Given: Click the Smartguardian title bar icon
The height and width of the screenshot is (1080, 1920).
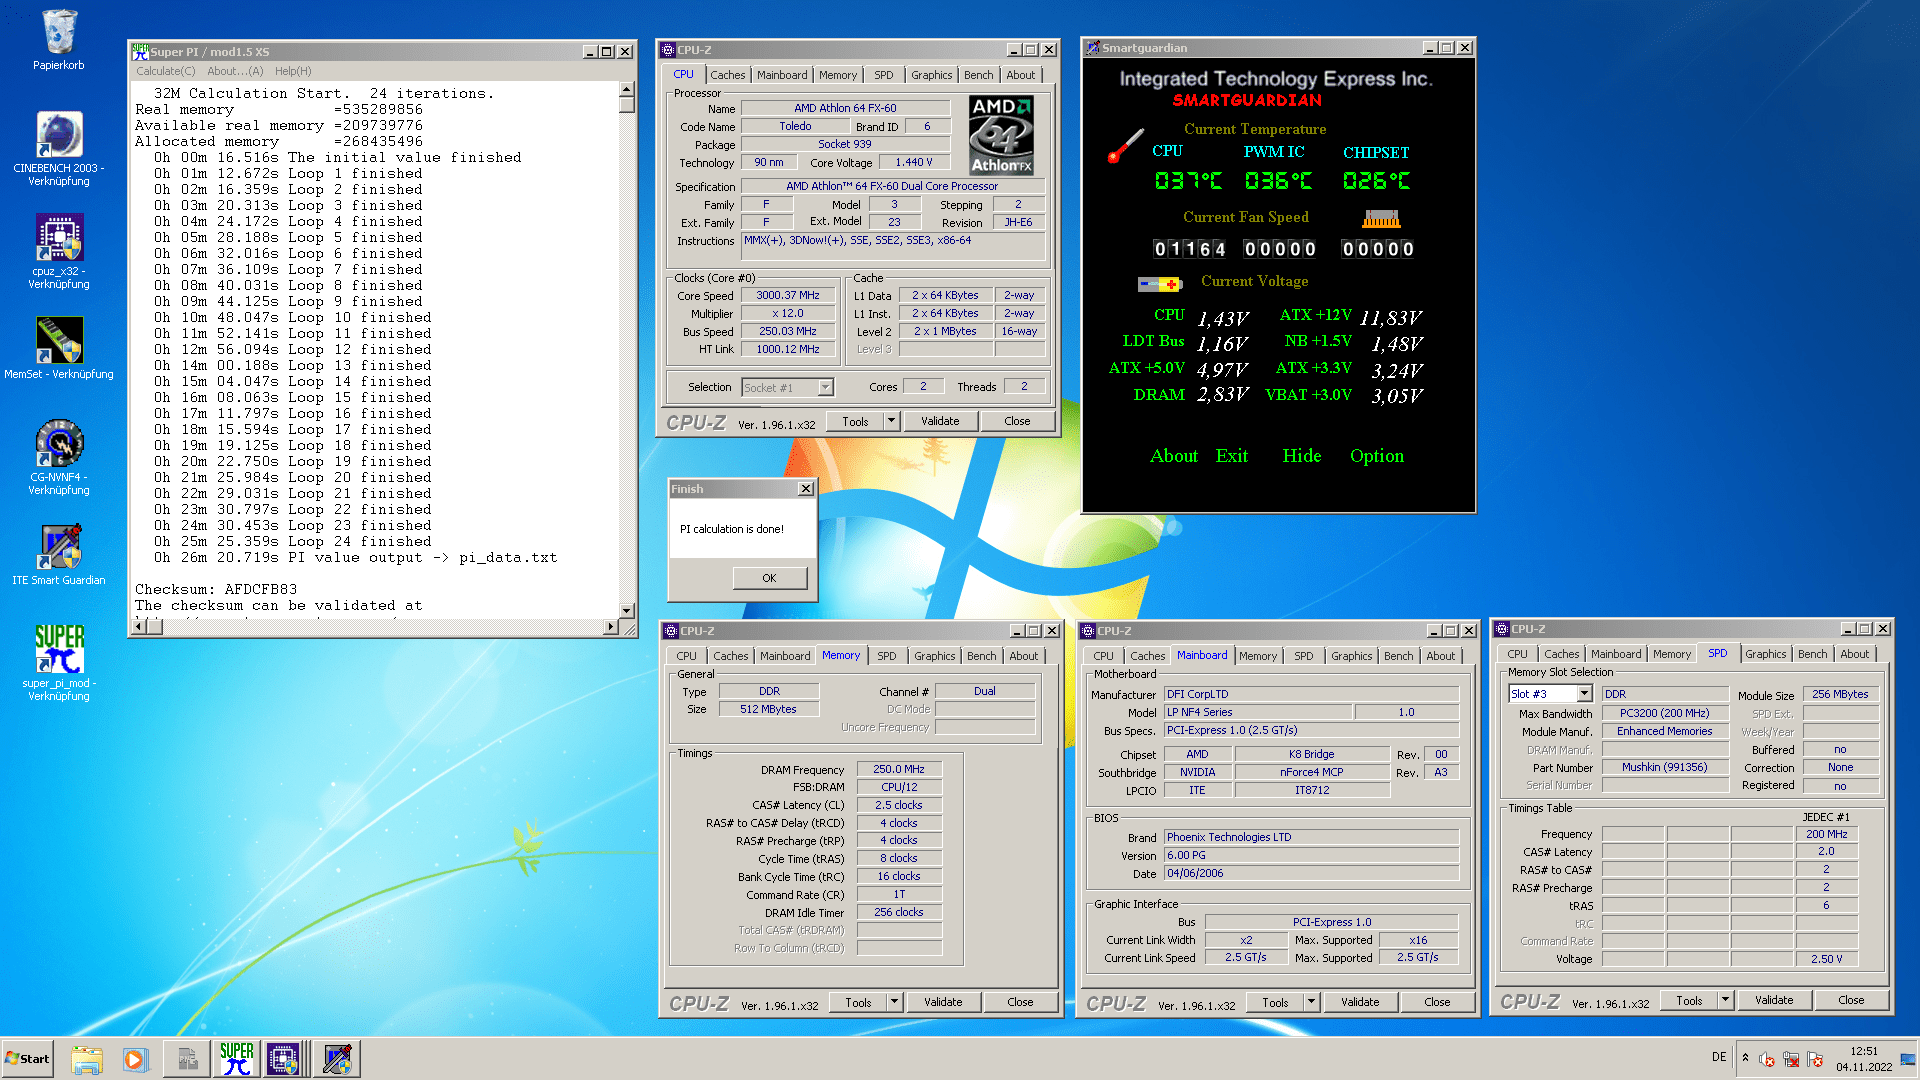Looking at the screenshot, I should pyautogui.click(x=1093, y=47).
